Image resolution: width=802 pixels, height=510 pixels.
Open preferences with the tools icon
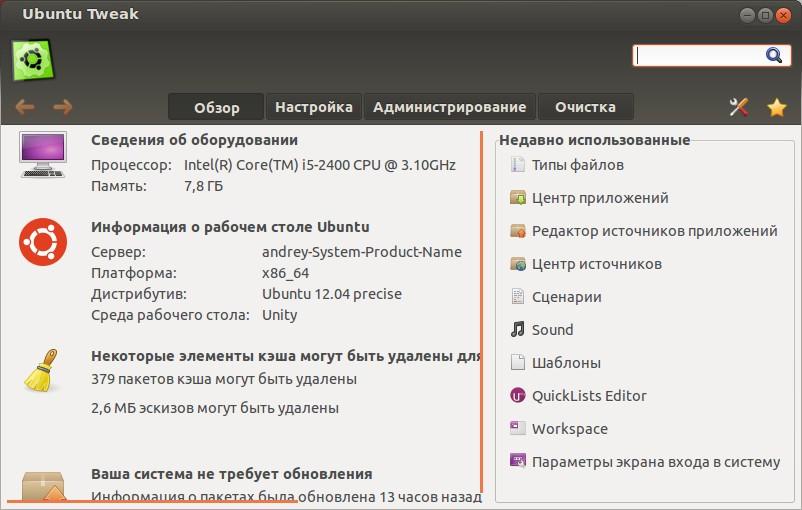click(739, 107)
